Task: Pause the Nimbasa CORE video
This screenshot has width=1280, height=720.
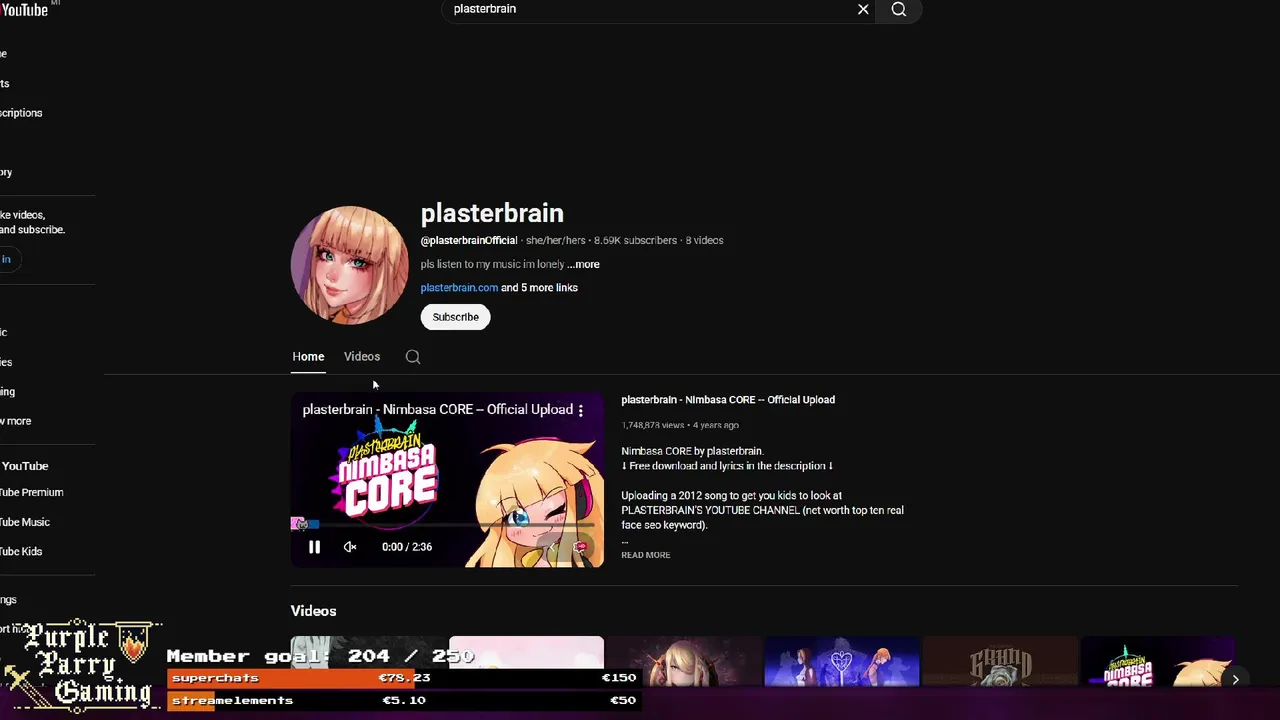Action: click(x=314, y=547)
